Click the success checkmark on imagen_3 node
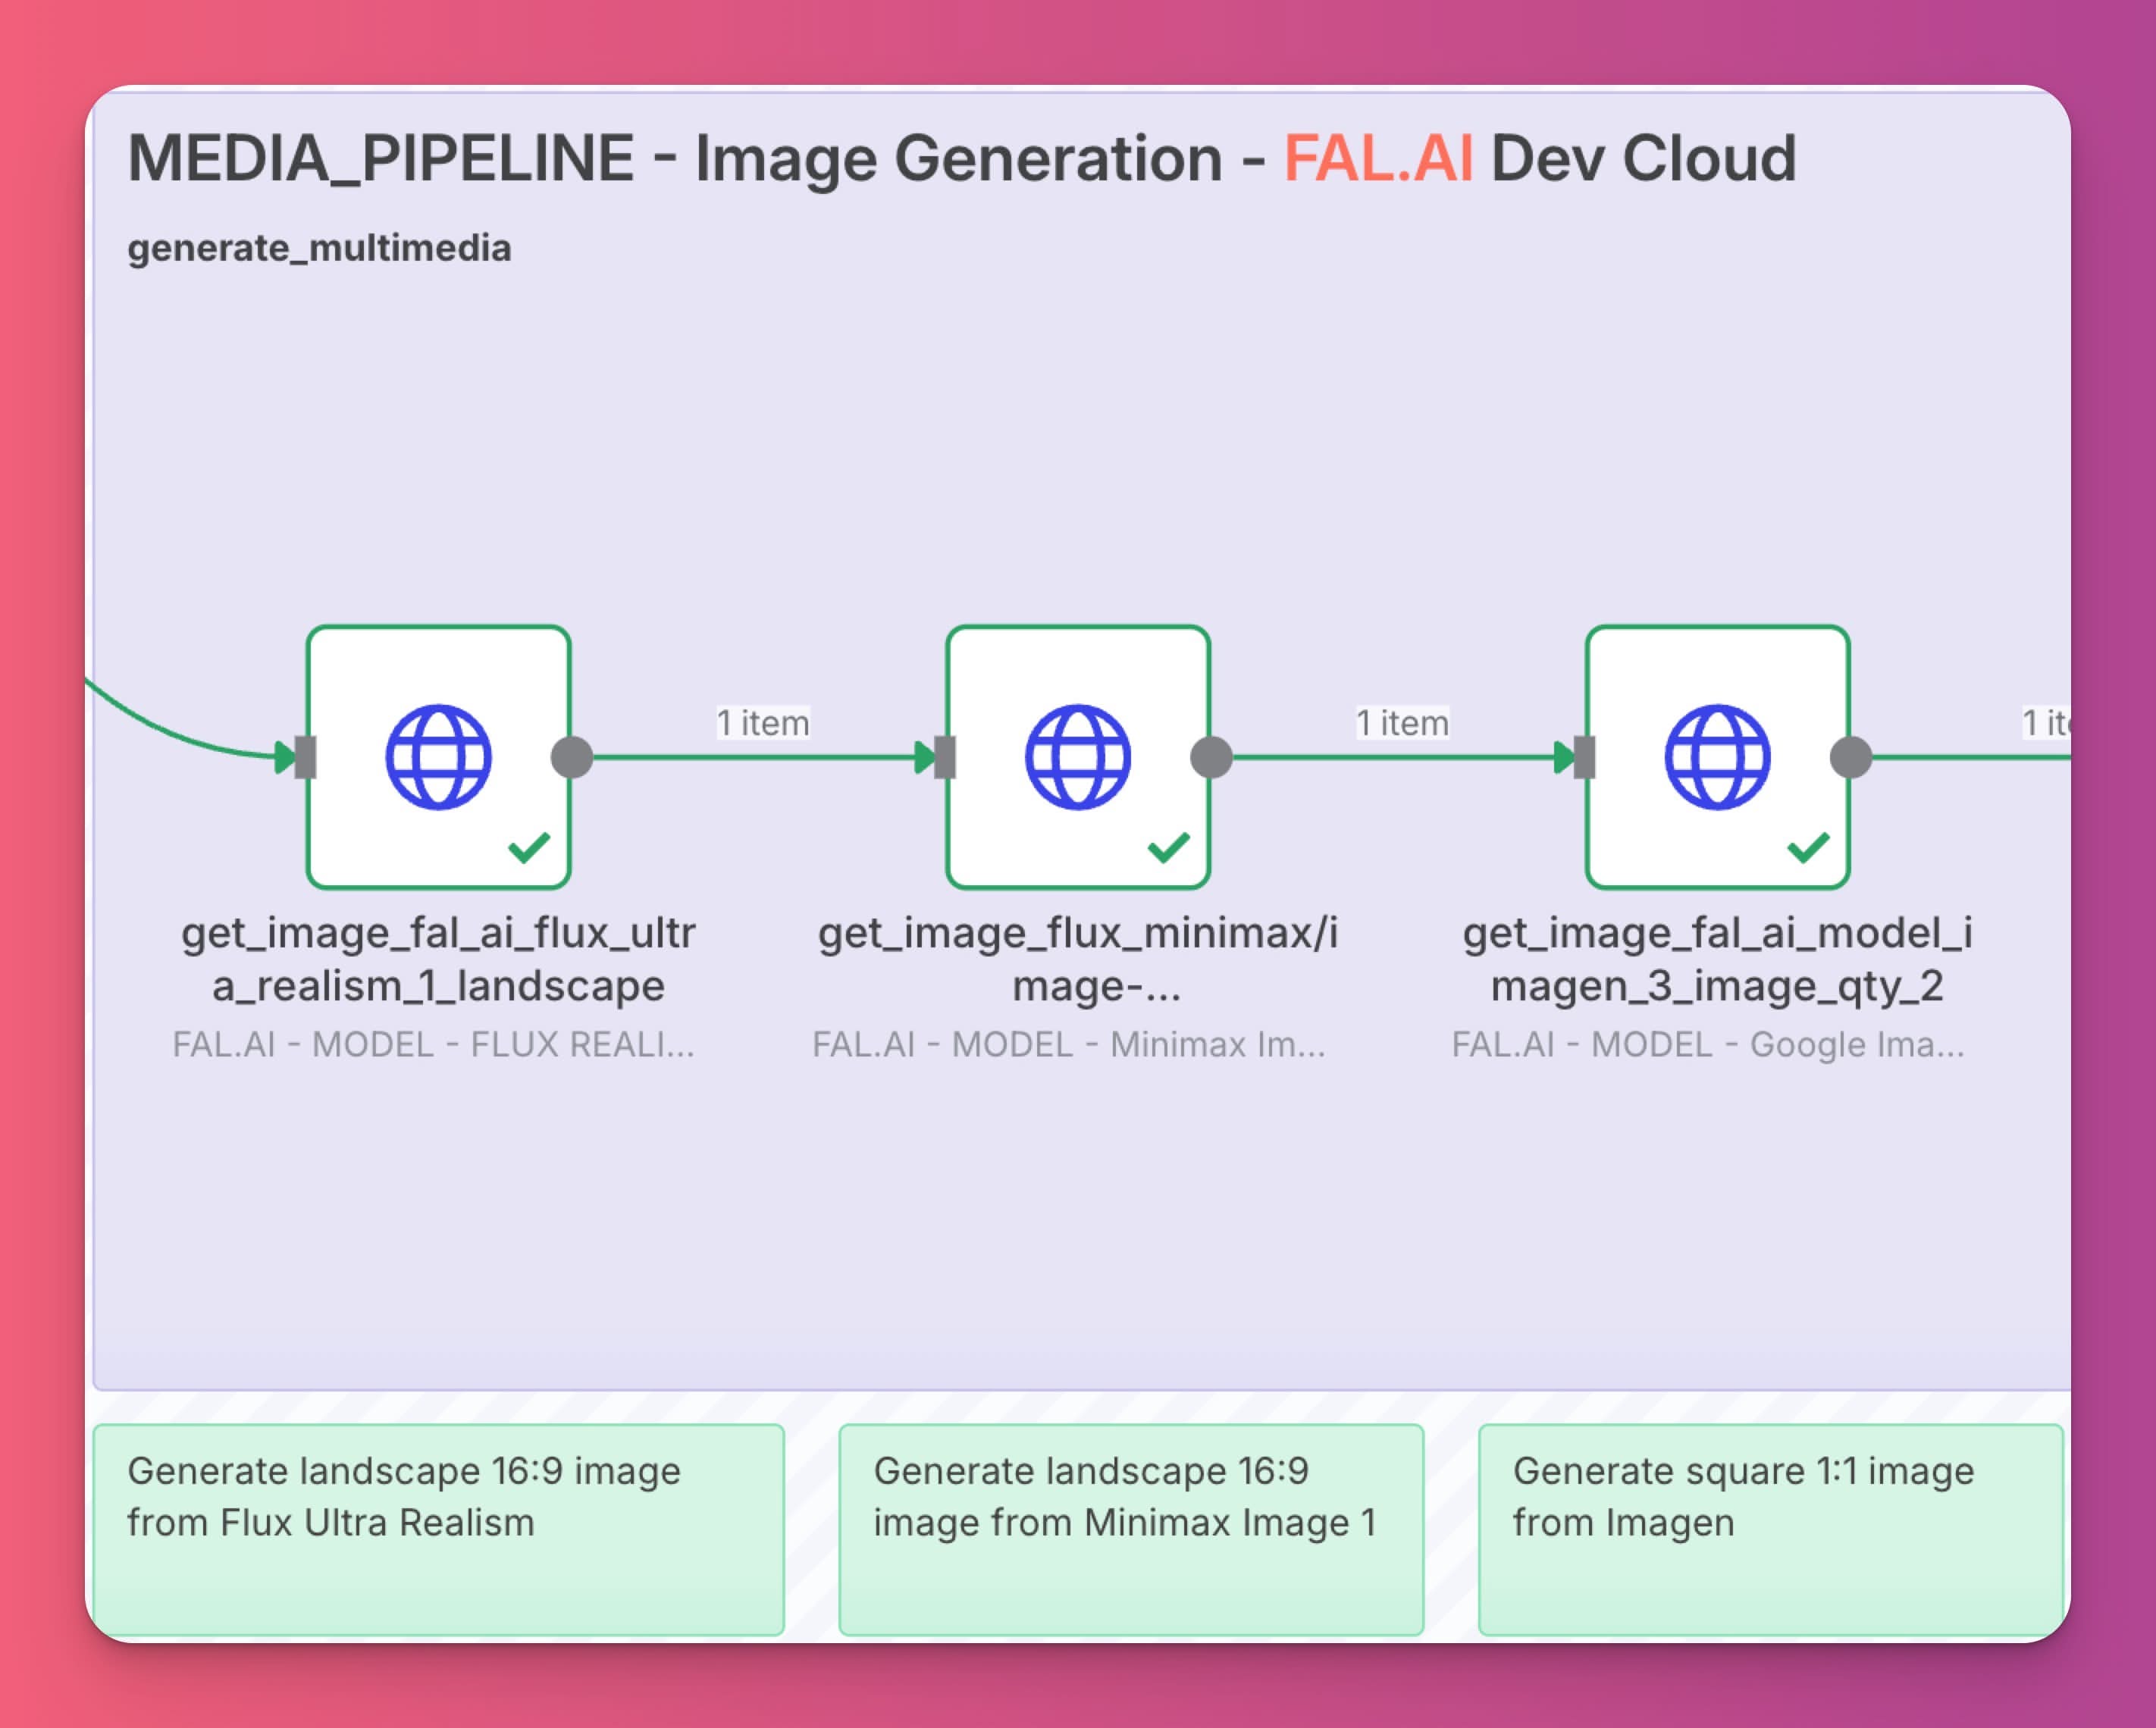Image resolution: width=2156 pixels, height=1728 pixels. click(1808, 847)
